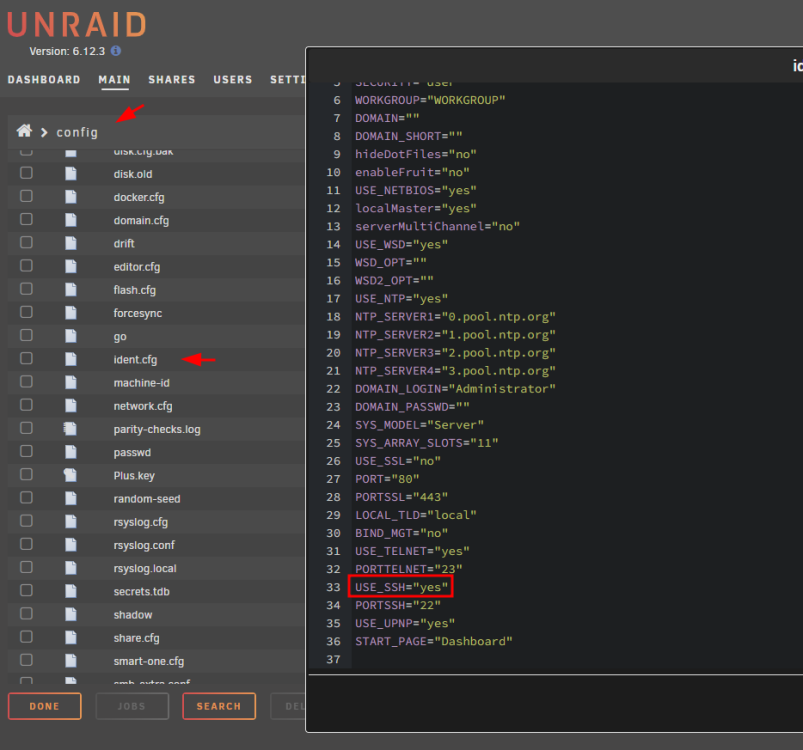Click editor line 33 USE_SSH
Image resolution: width=803 pixels, height=750 pixels.
(401, 587)
